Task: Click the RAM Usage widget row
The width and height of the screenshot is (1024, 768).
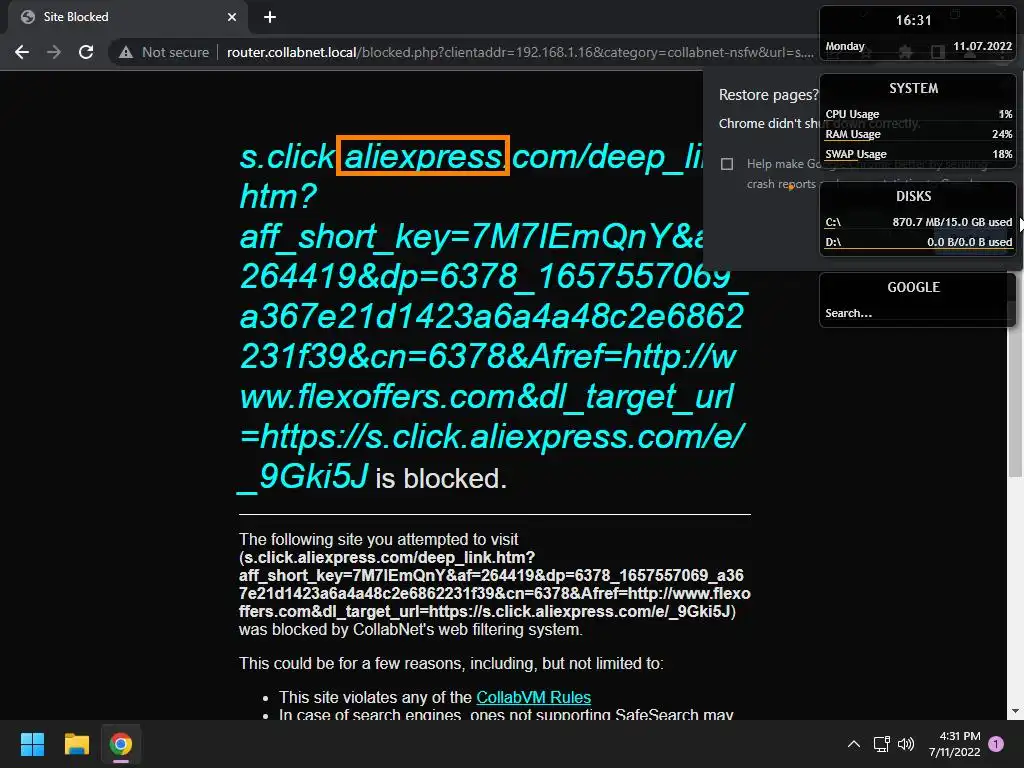Action: 918,134
